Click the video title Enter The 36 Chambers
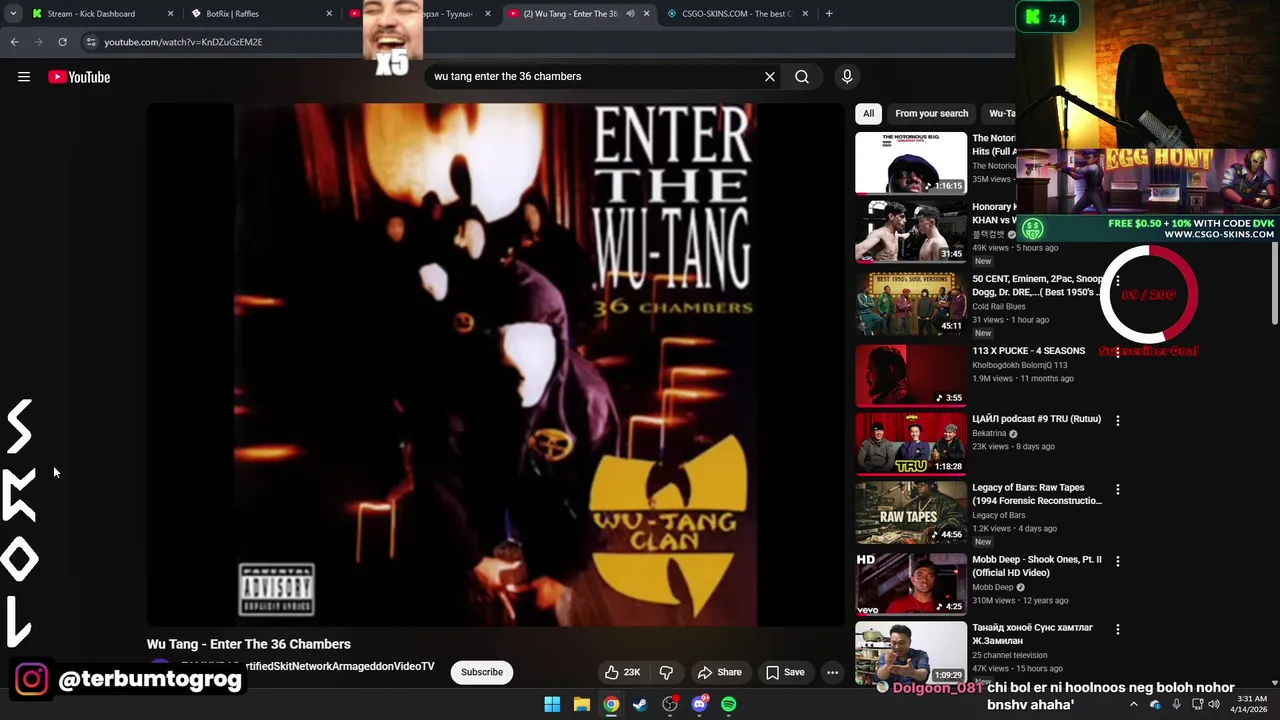The image size is (1280, 720). [x=248, y=644]
